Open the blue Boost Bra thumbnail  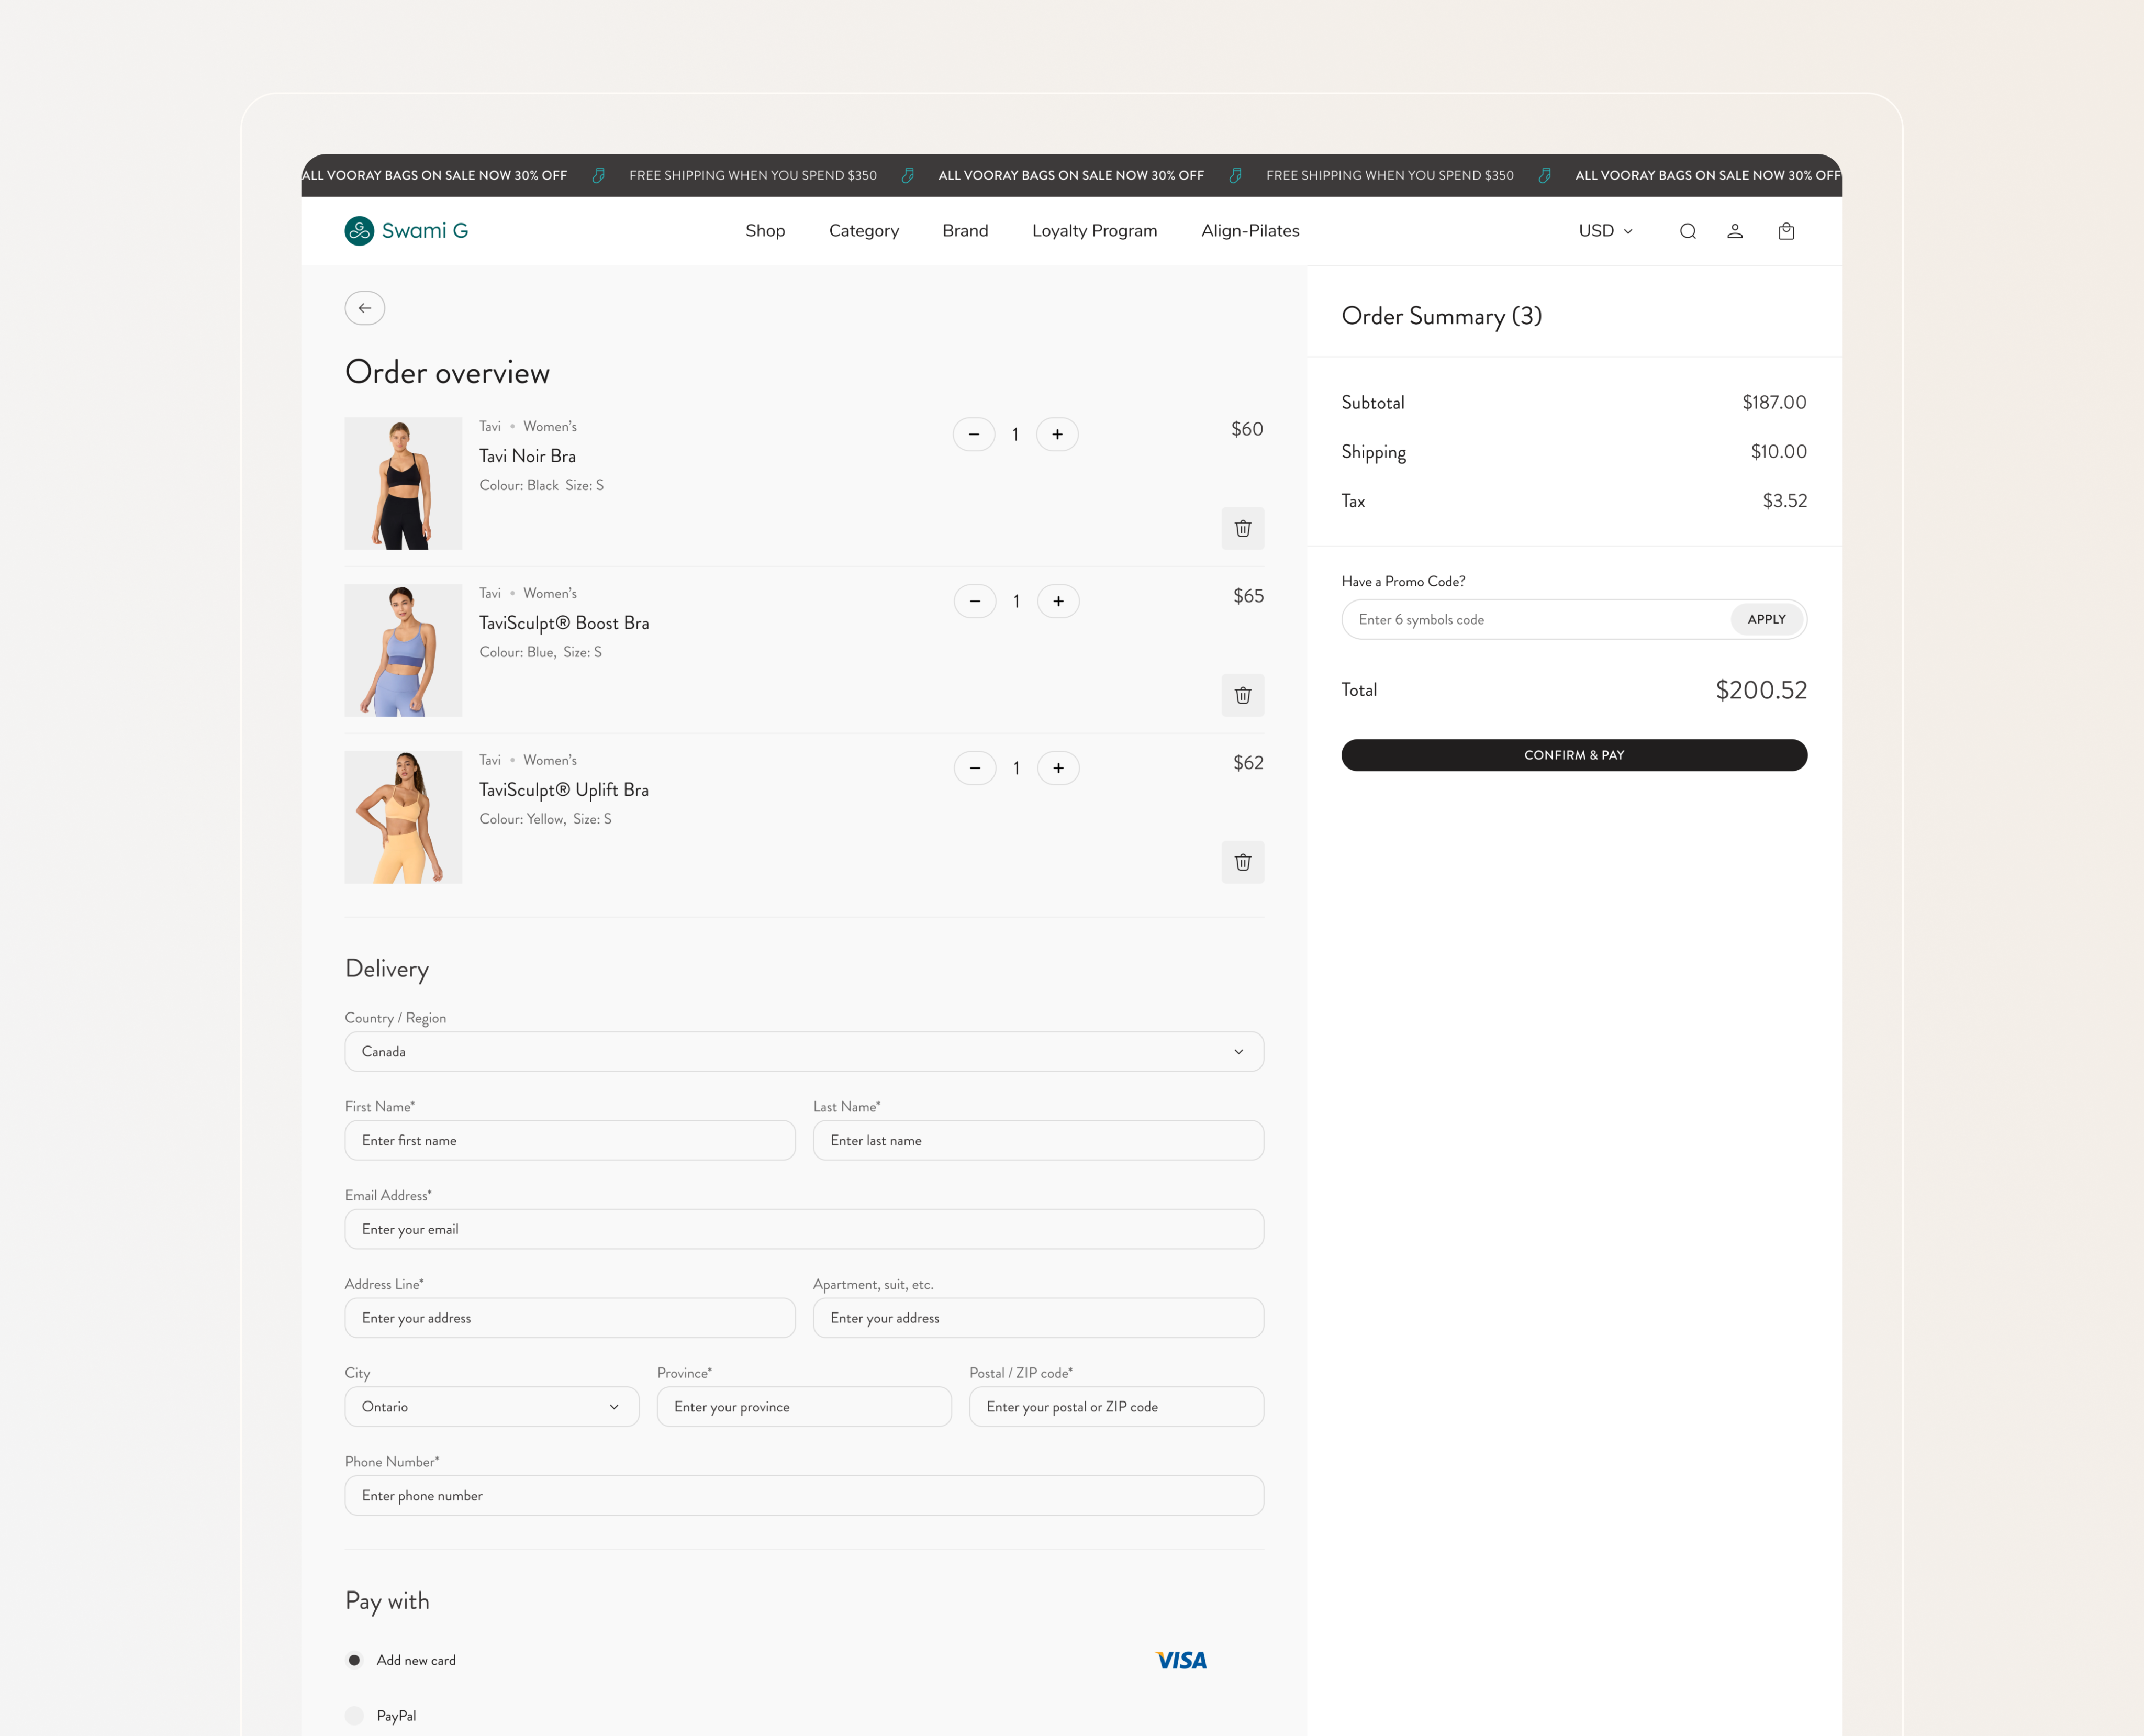(x=403, y=650)
